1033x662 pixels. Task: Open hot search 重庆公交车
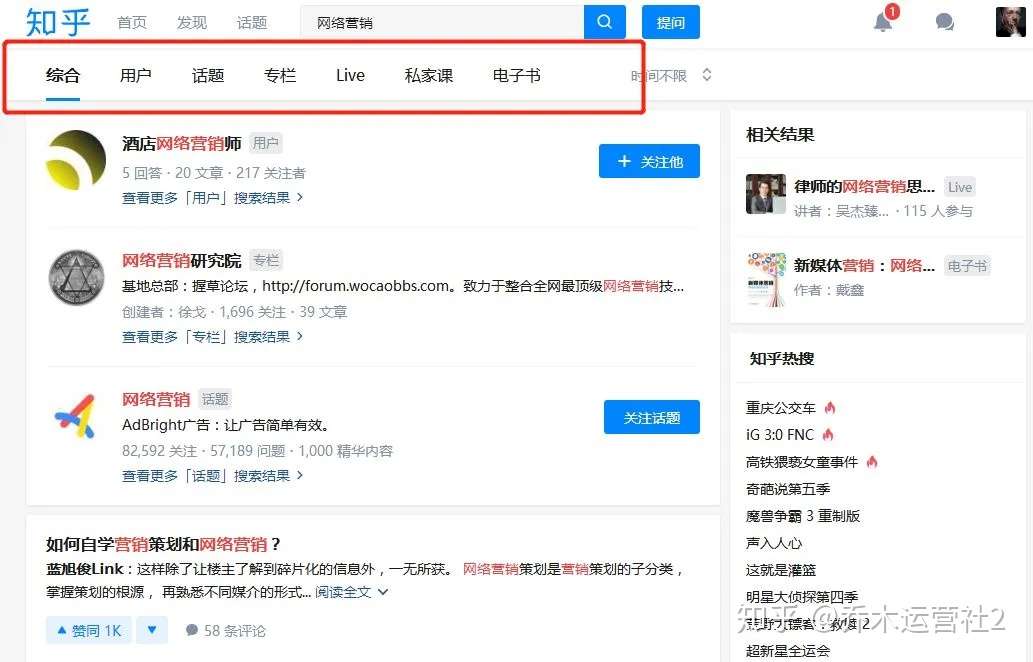pyautogui.click(x=781, y=408)
